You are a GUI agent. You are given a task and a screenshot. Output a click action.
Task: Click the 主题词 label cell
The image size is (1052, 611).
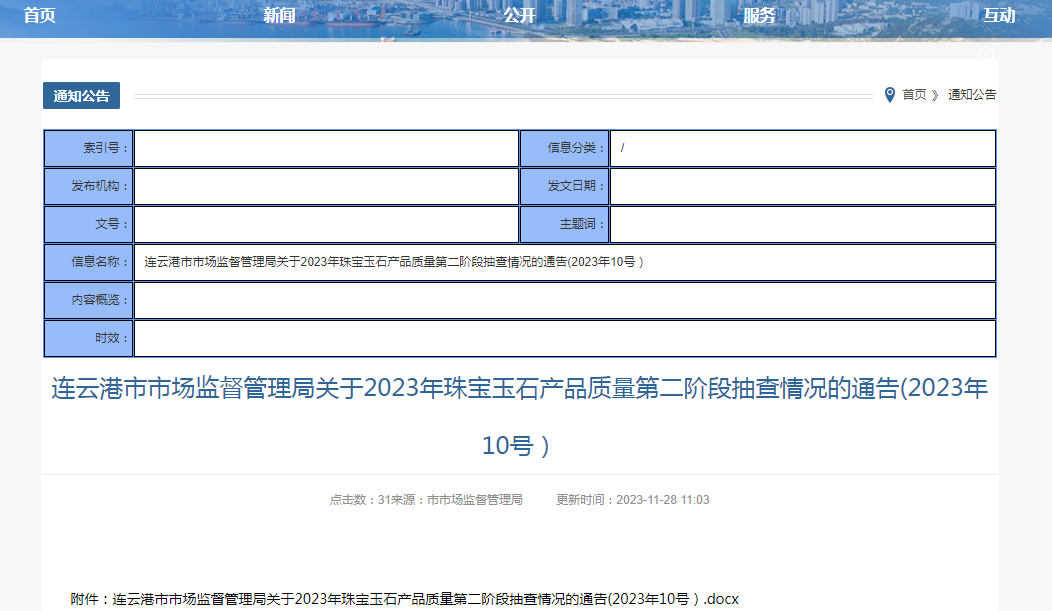565,225
